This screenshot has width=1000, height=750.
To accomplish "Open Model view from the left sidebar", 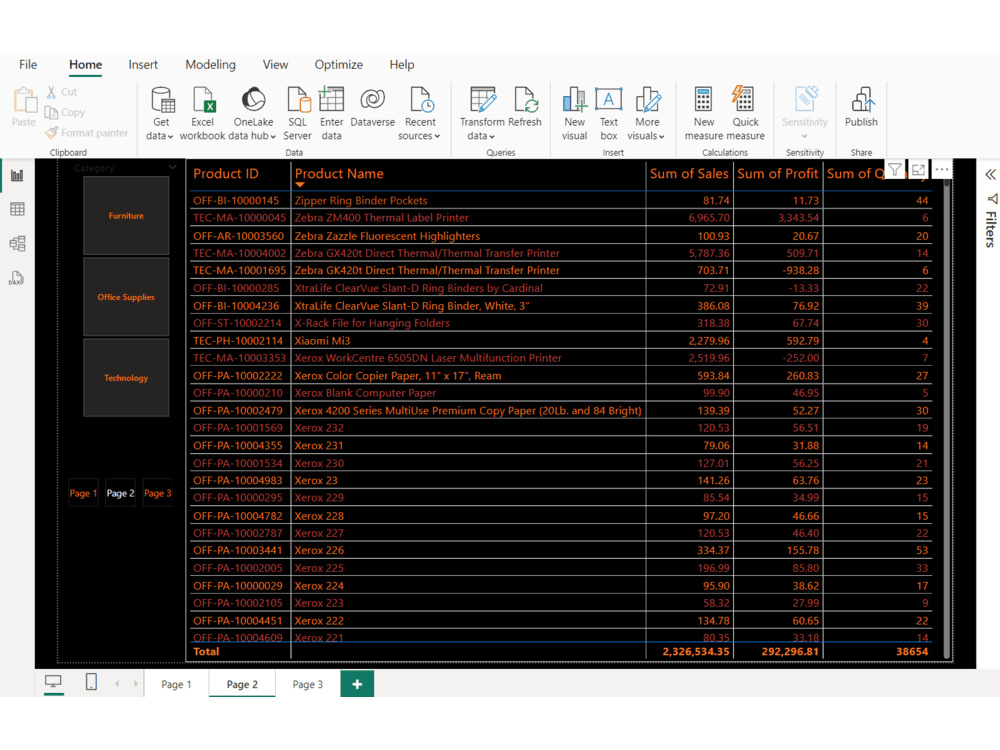I will tap(16, 243).
